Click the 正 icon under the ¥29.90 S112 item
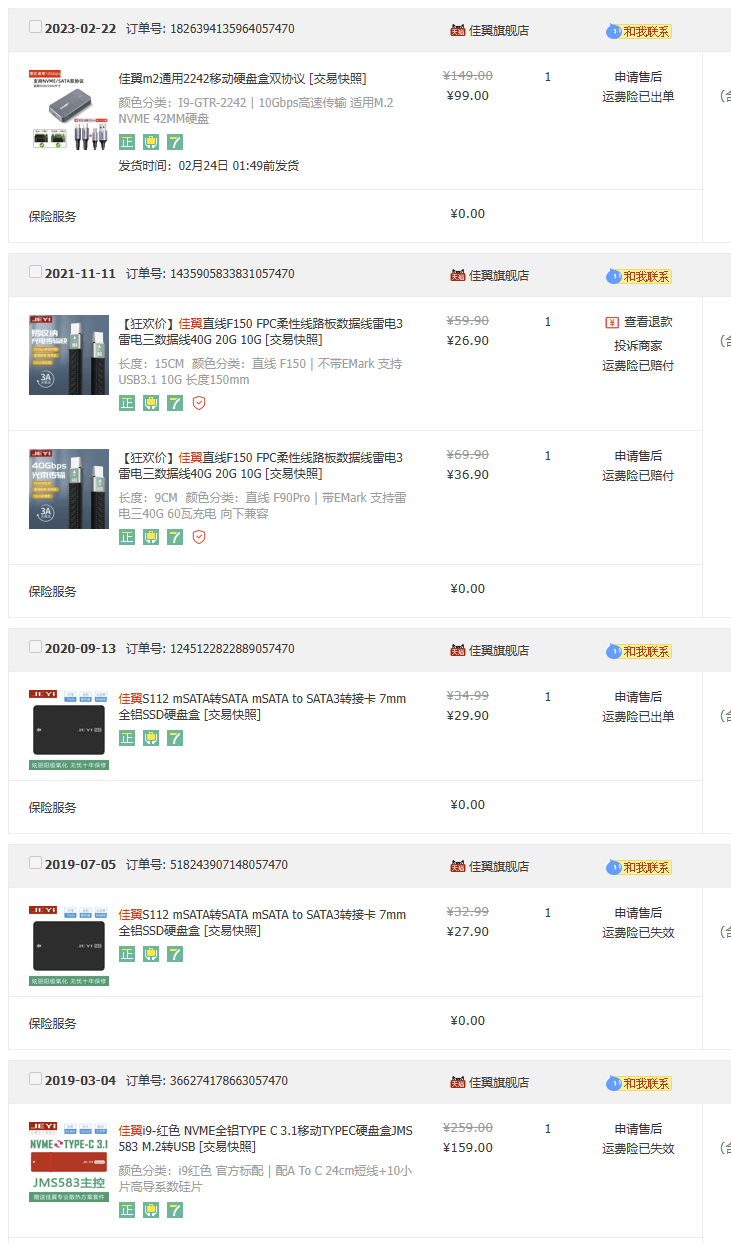731x1243 pixels. click(127, 738)
